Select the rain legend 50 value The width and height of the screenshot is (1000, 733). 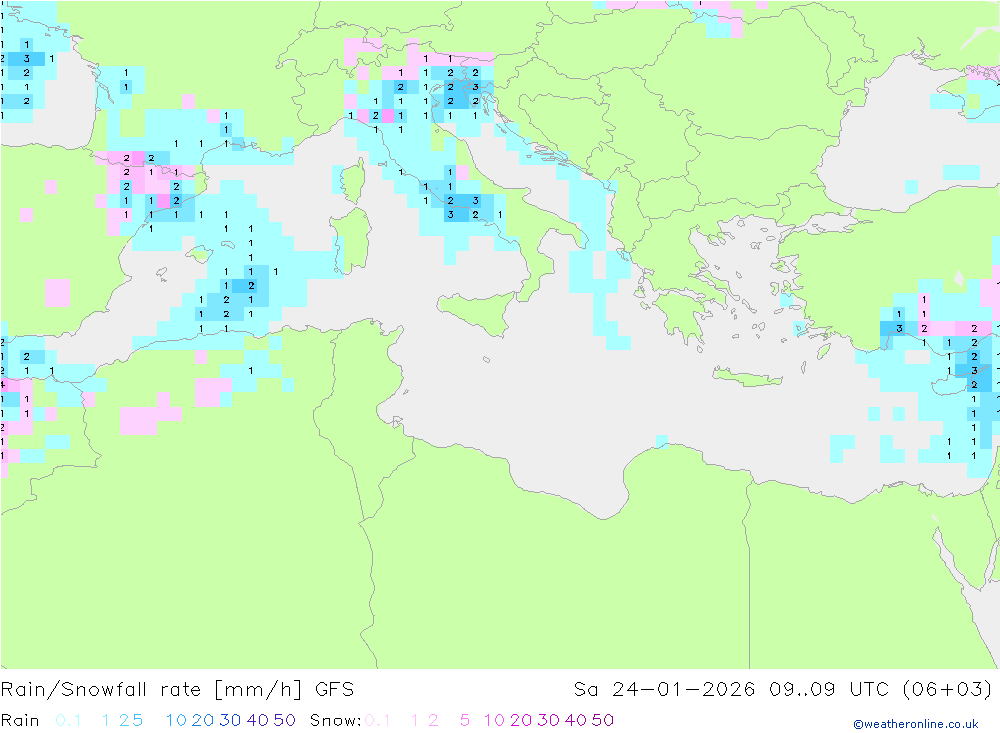284,720
